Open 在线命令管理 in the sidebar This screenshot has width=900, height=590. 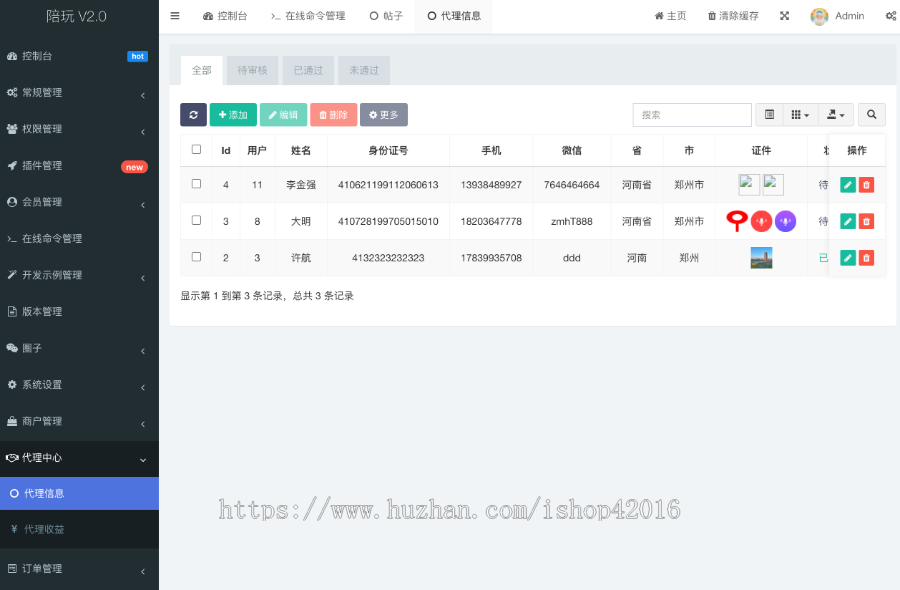click(x=79, y=239)
